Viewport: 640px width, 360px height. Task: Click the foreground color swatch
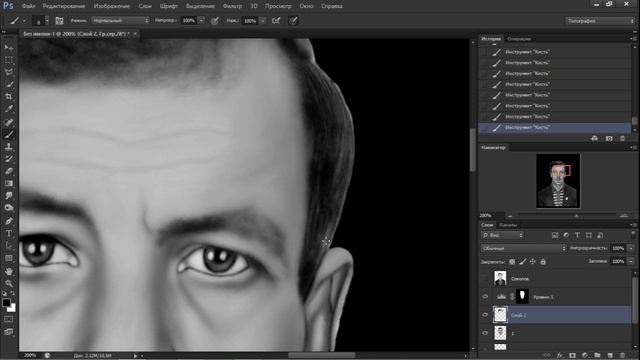pyautogui.click(x=6, y=302)
